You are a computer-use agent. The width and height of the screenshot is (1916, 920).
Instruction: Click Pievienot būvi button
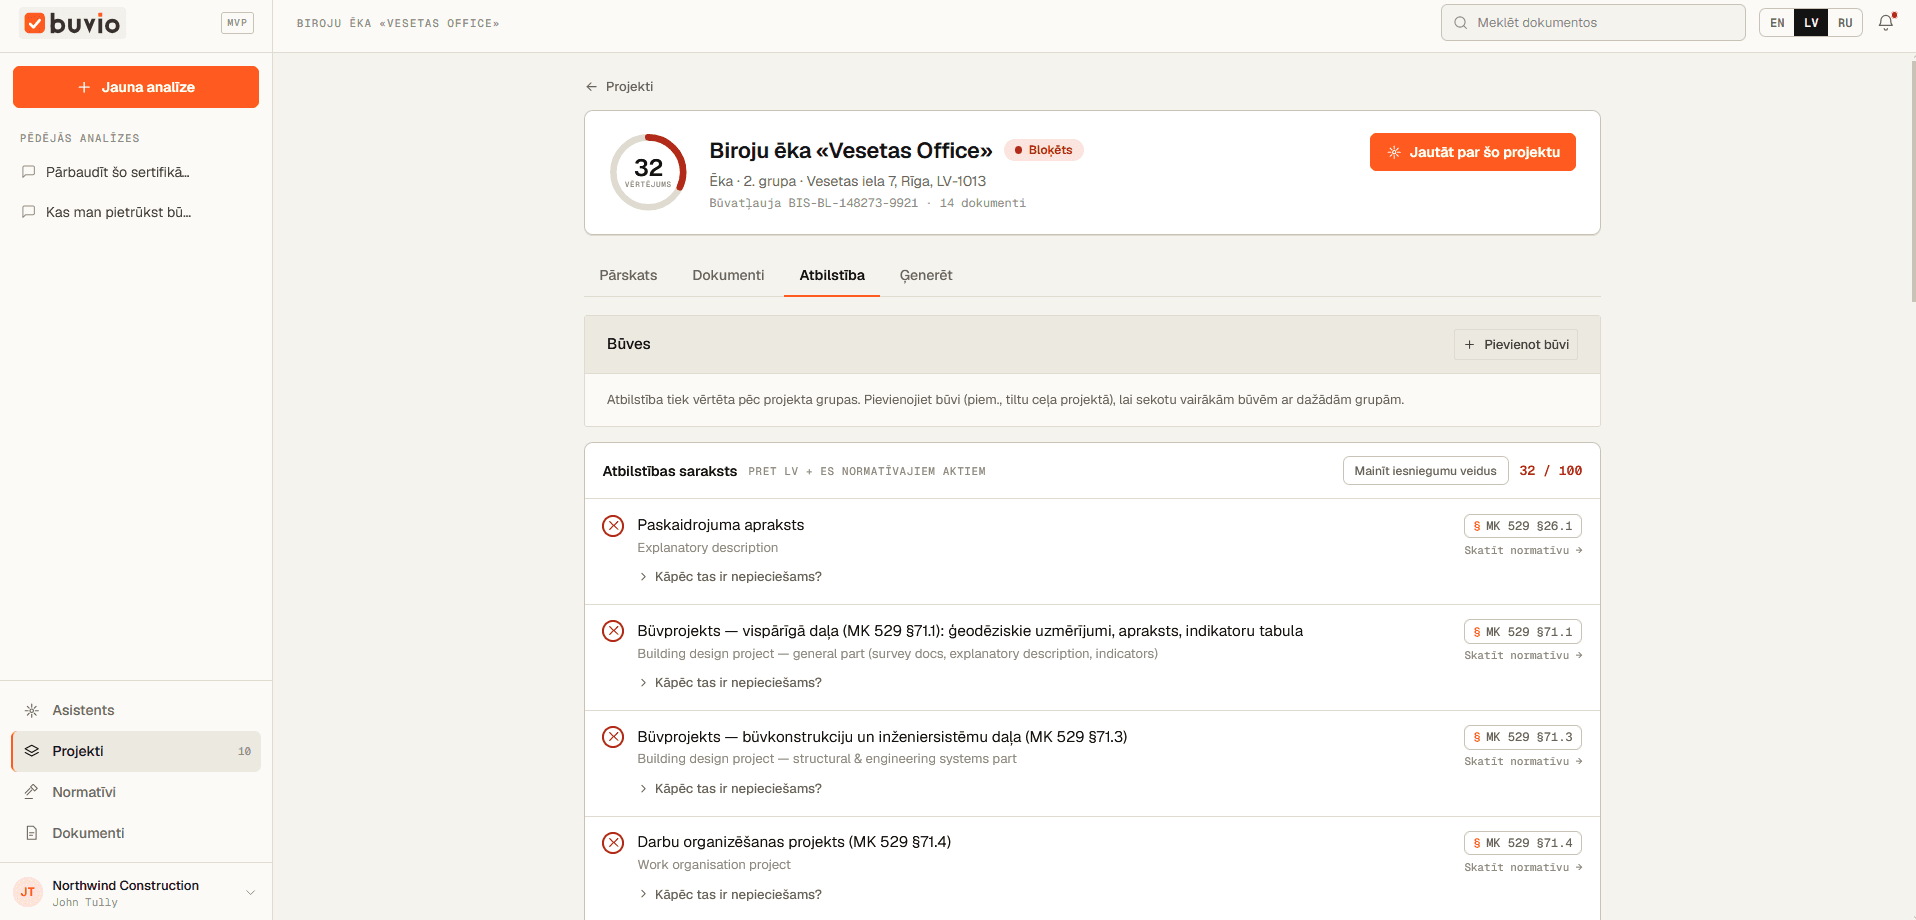click(1516, 345)
